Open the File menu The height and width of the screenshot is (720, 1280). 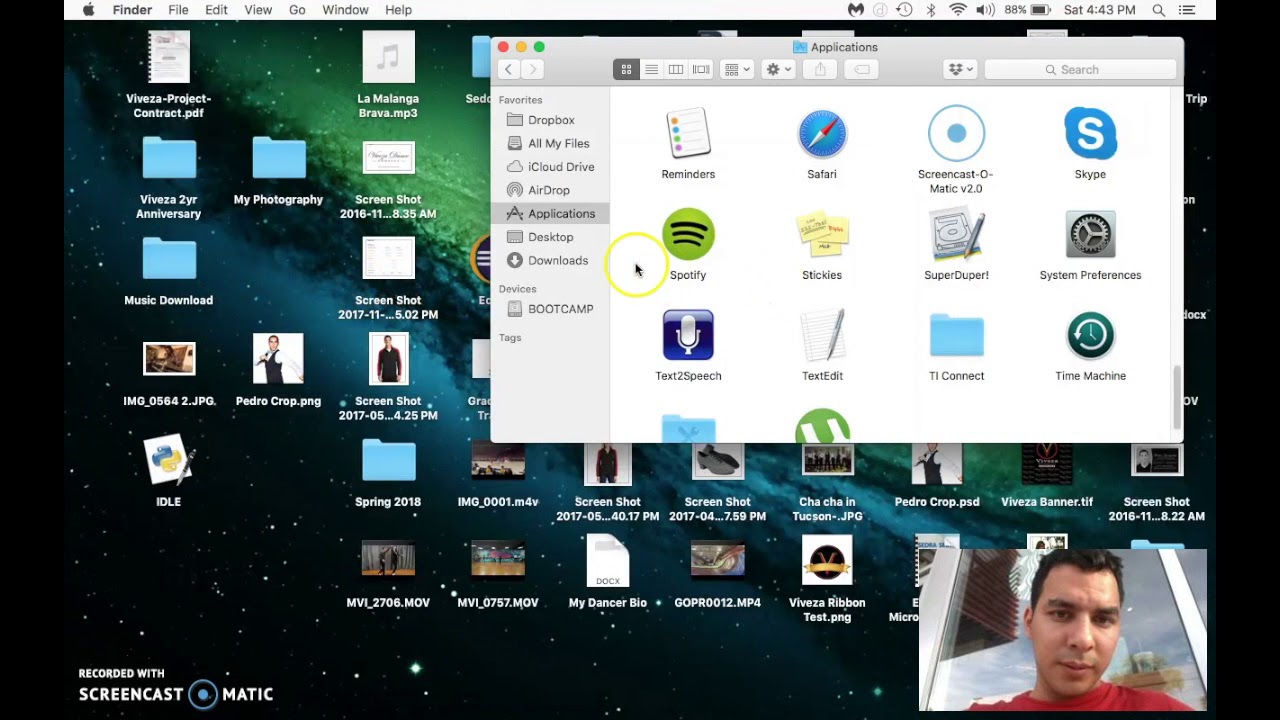(x=178, y=10)
